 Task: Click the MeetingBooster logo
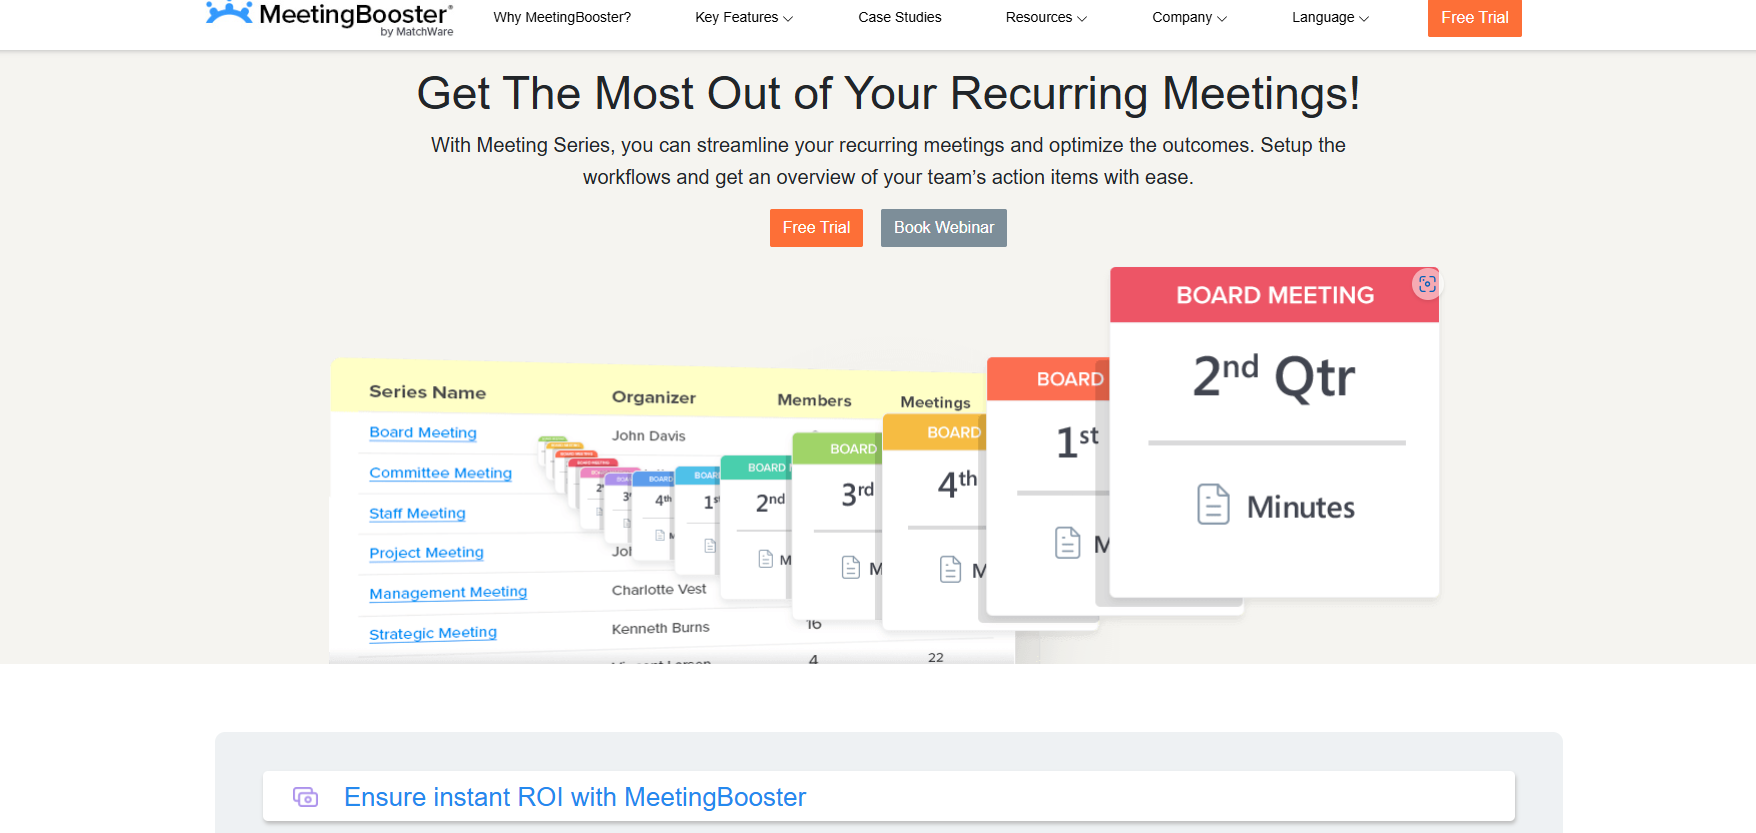(329, 17)
